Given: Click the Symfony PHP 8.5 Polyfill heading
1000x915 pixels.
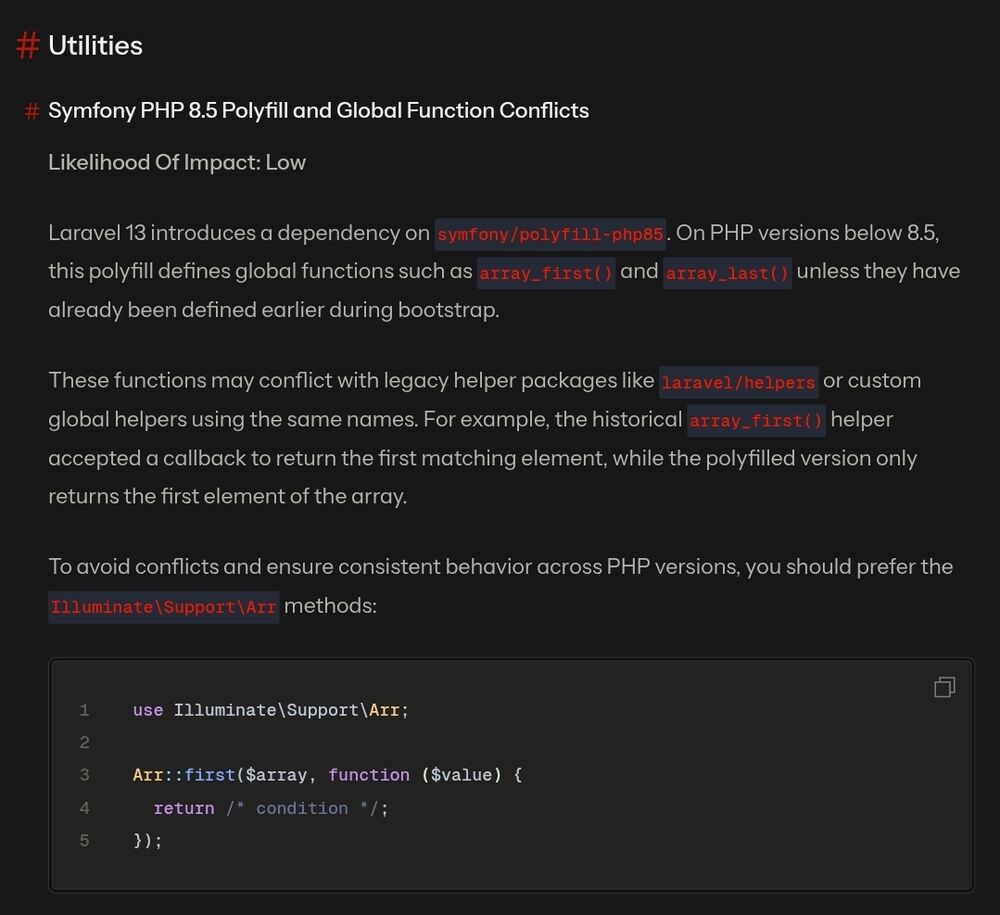Looking at the screenshot, I should coord(318,111).
